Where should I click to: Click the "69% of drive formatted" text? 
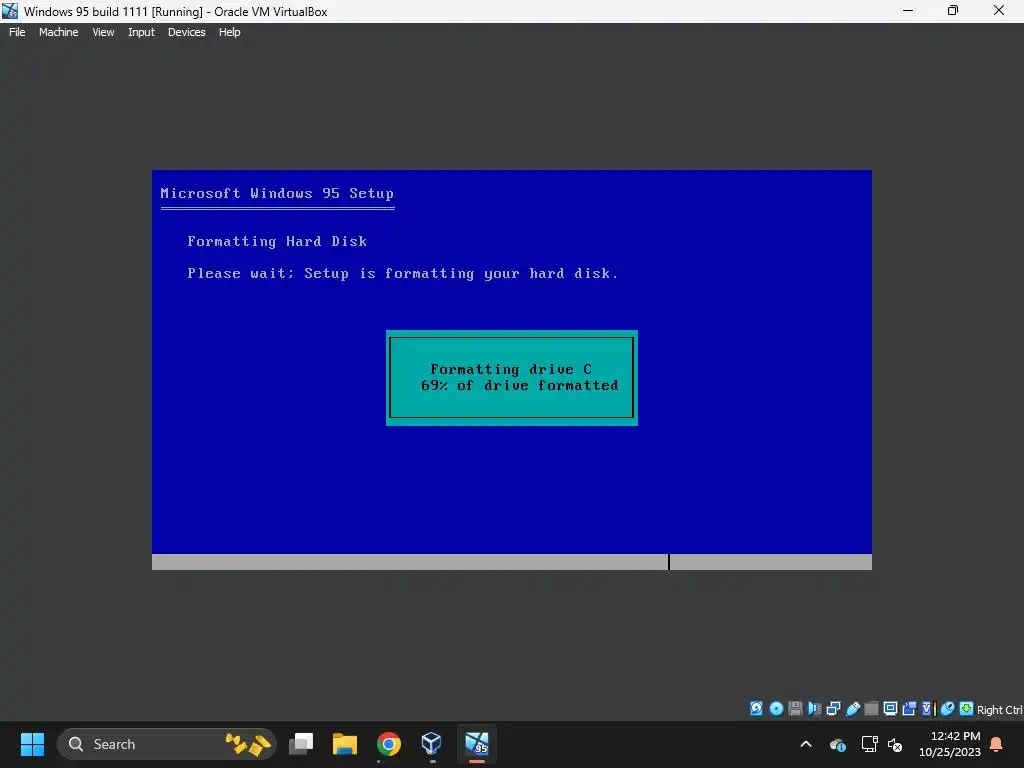pyautogui.click(x=519, y=385)
